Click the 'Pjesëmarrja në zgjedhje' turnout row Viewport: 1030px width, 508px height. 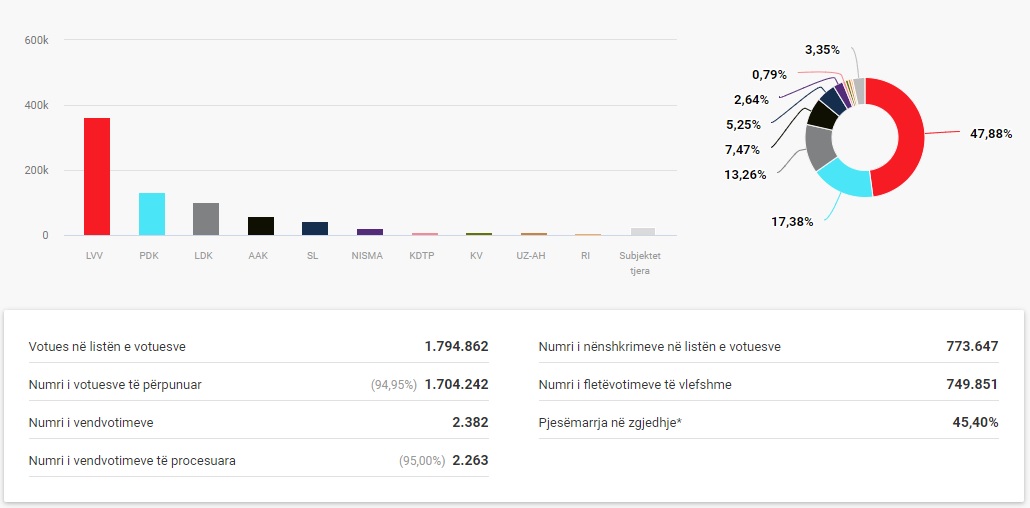(x=768, y=423)
